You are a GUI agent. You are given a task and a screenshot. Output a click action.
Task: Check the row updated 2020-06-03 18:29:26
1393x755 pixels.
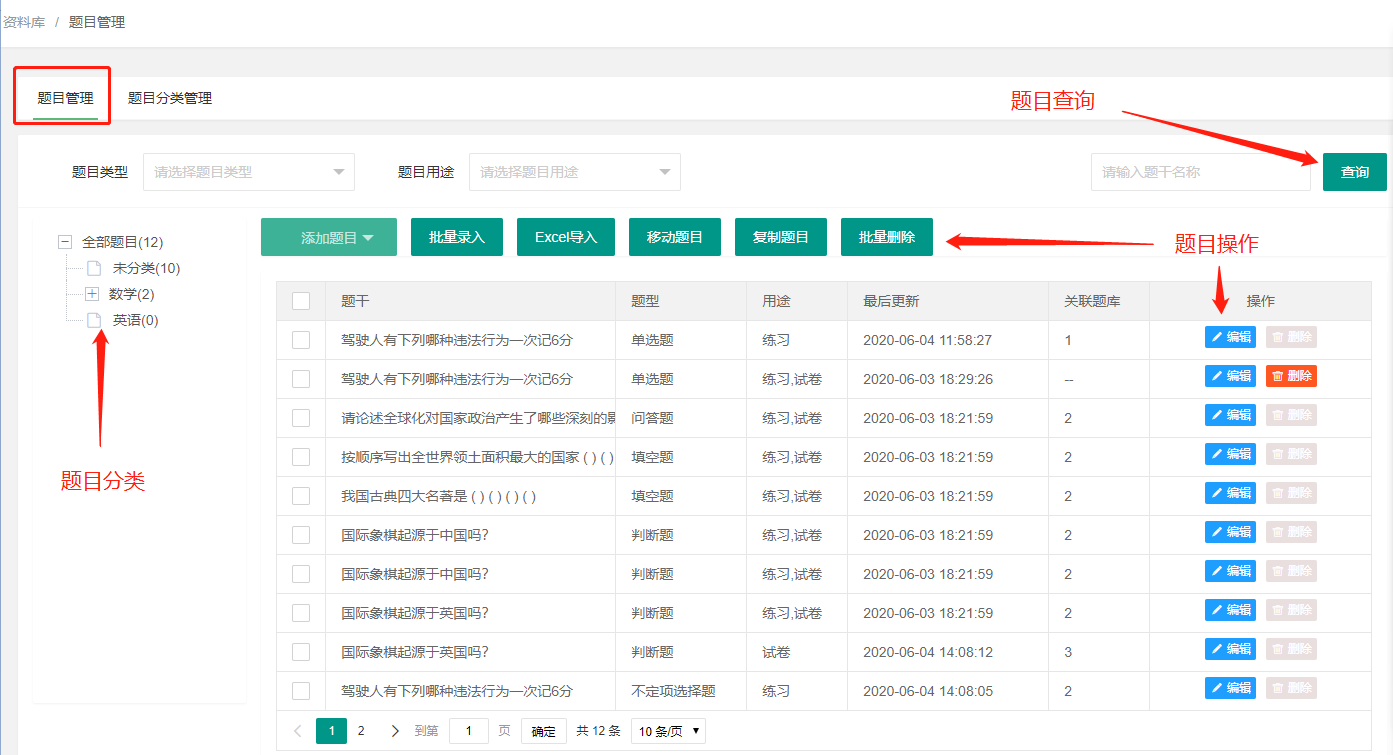click(301, 379)
